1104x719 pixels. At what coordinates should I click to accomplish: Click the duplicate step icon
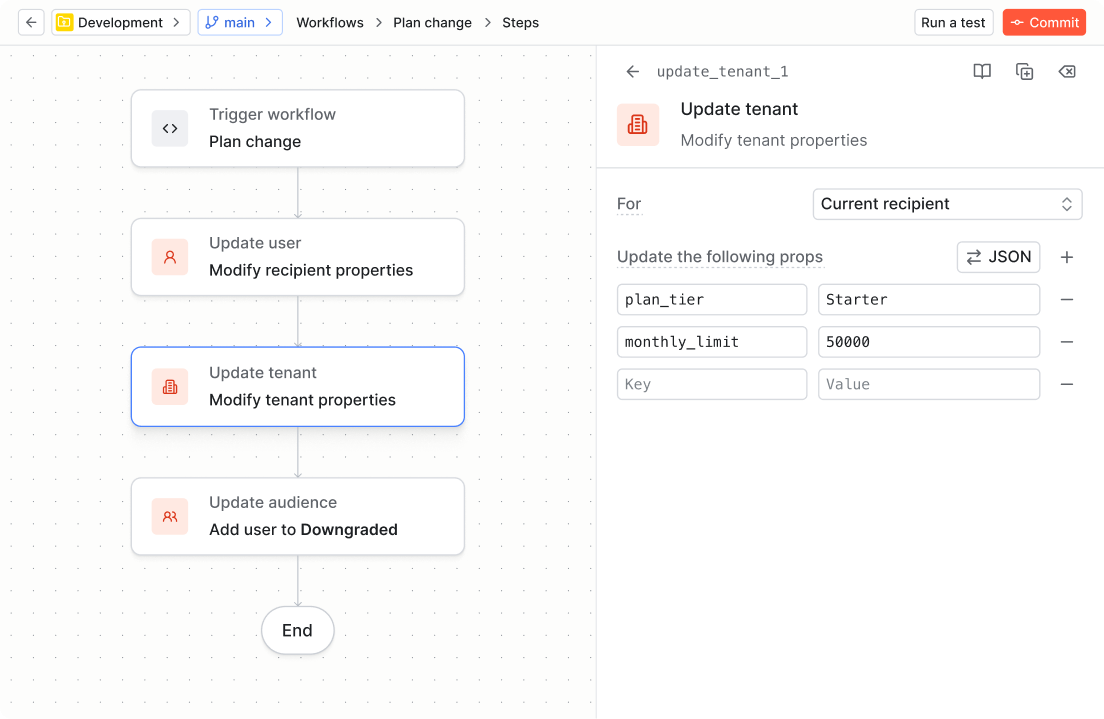click(x=1024, y=72)
